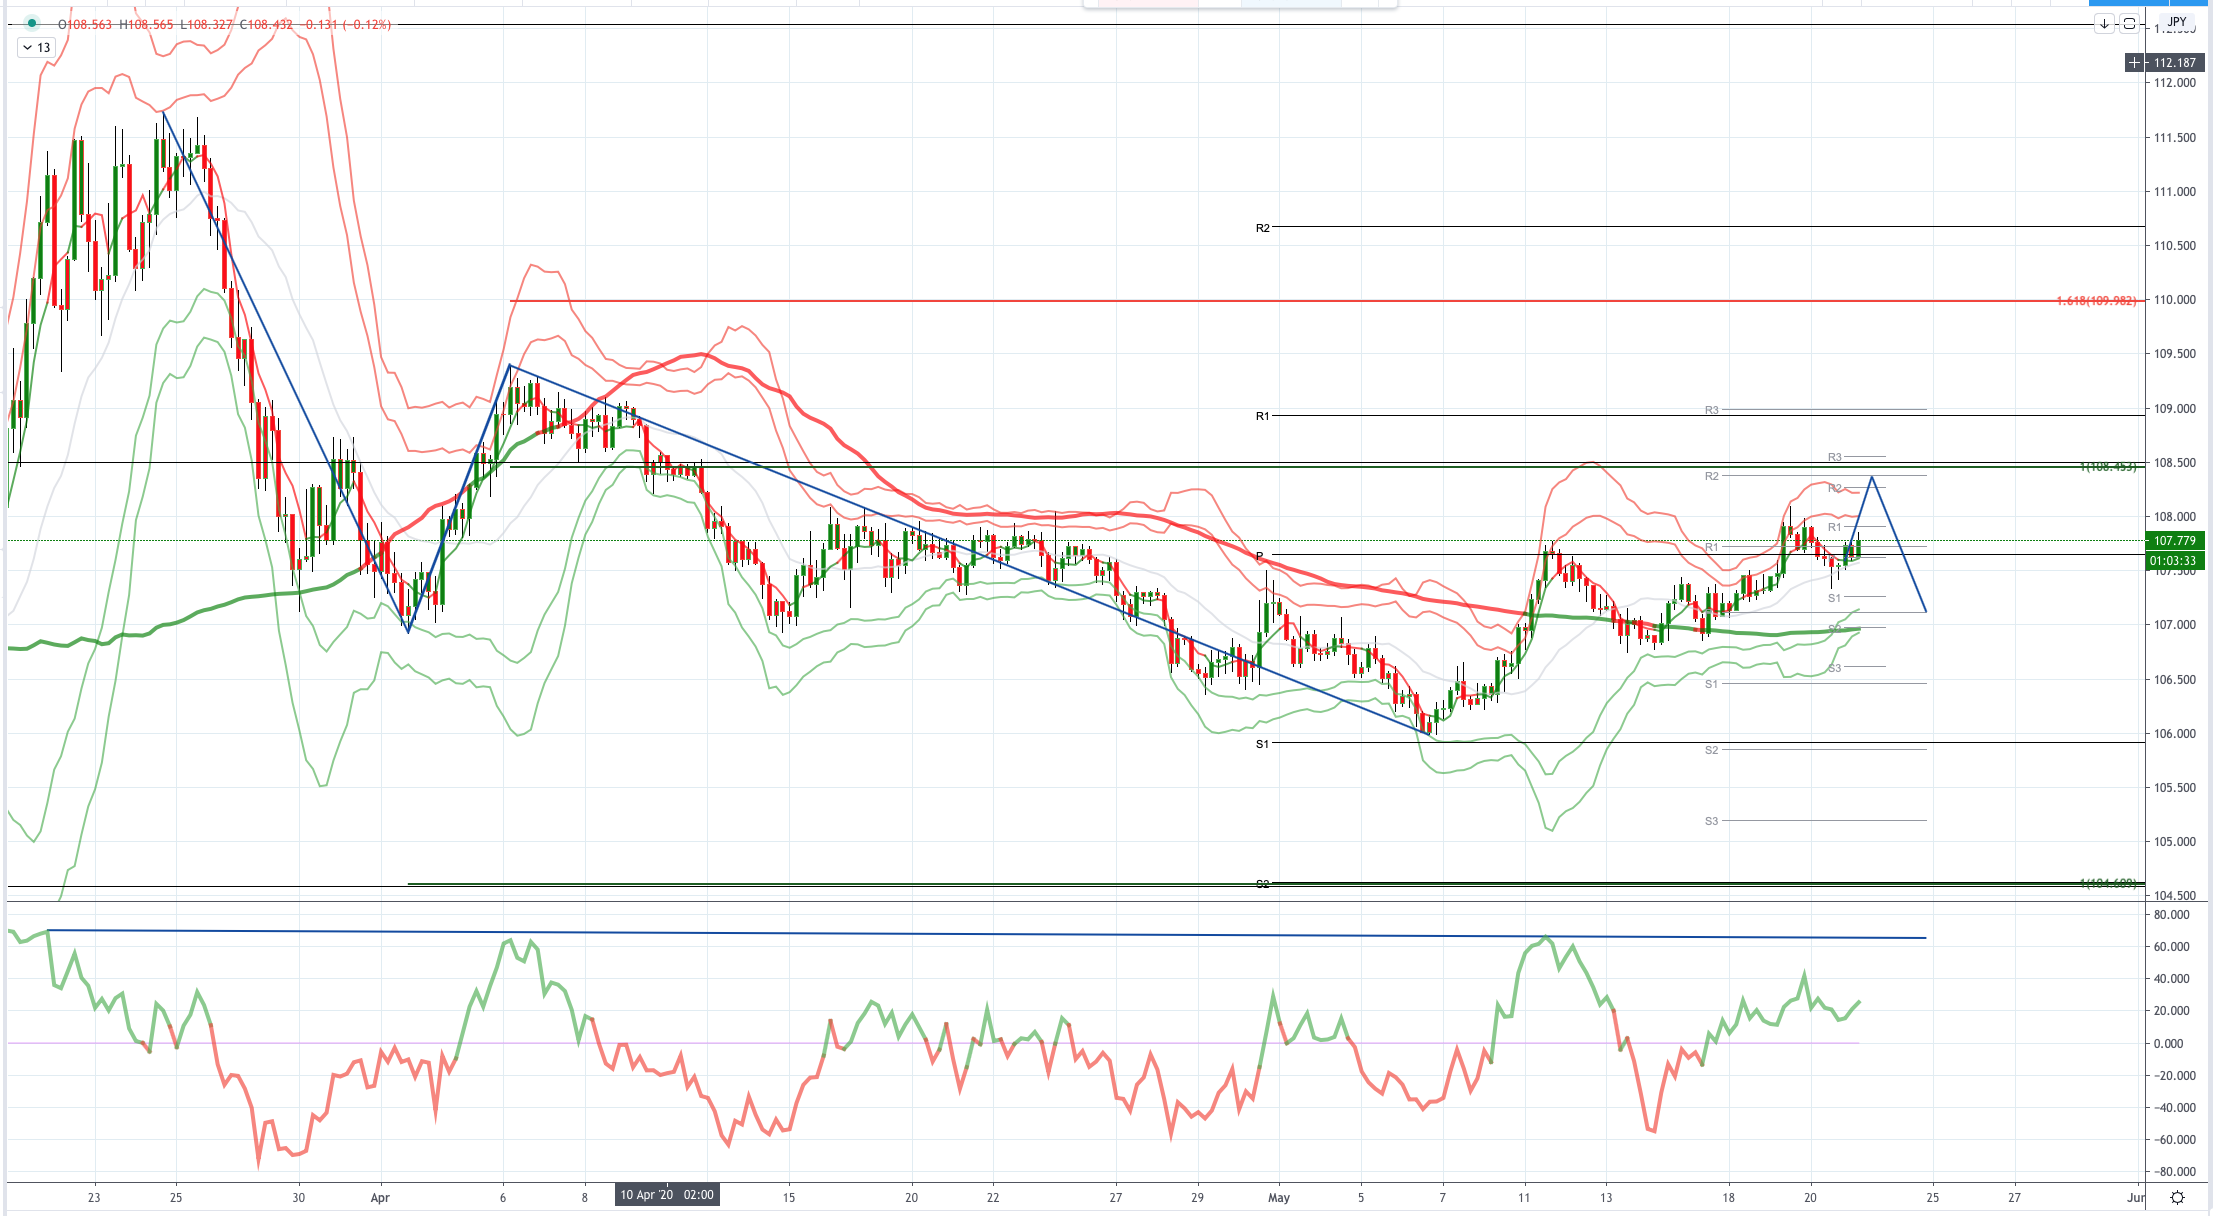Expand the collapsed 13 indicators legend

point(36,47)
